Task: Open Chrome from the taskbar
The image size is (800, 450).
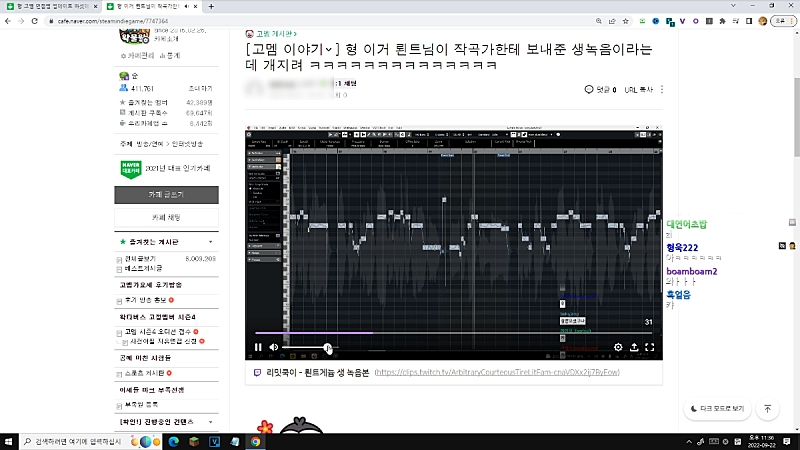Action: tap(255, 442)
